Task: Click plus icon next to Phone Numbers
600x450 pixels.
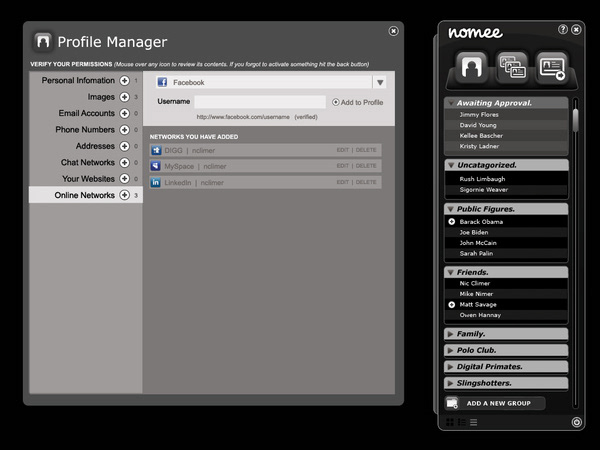Action: pos(124,130)
